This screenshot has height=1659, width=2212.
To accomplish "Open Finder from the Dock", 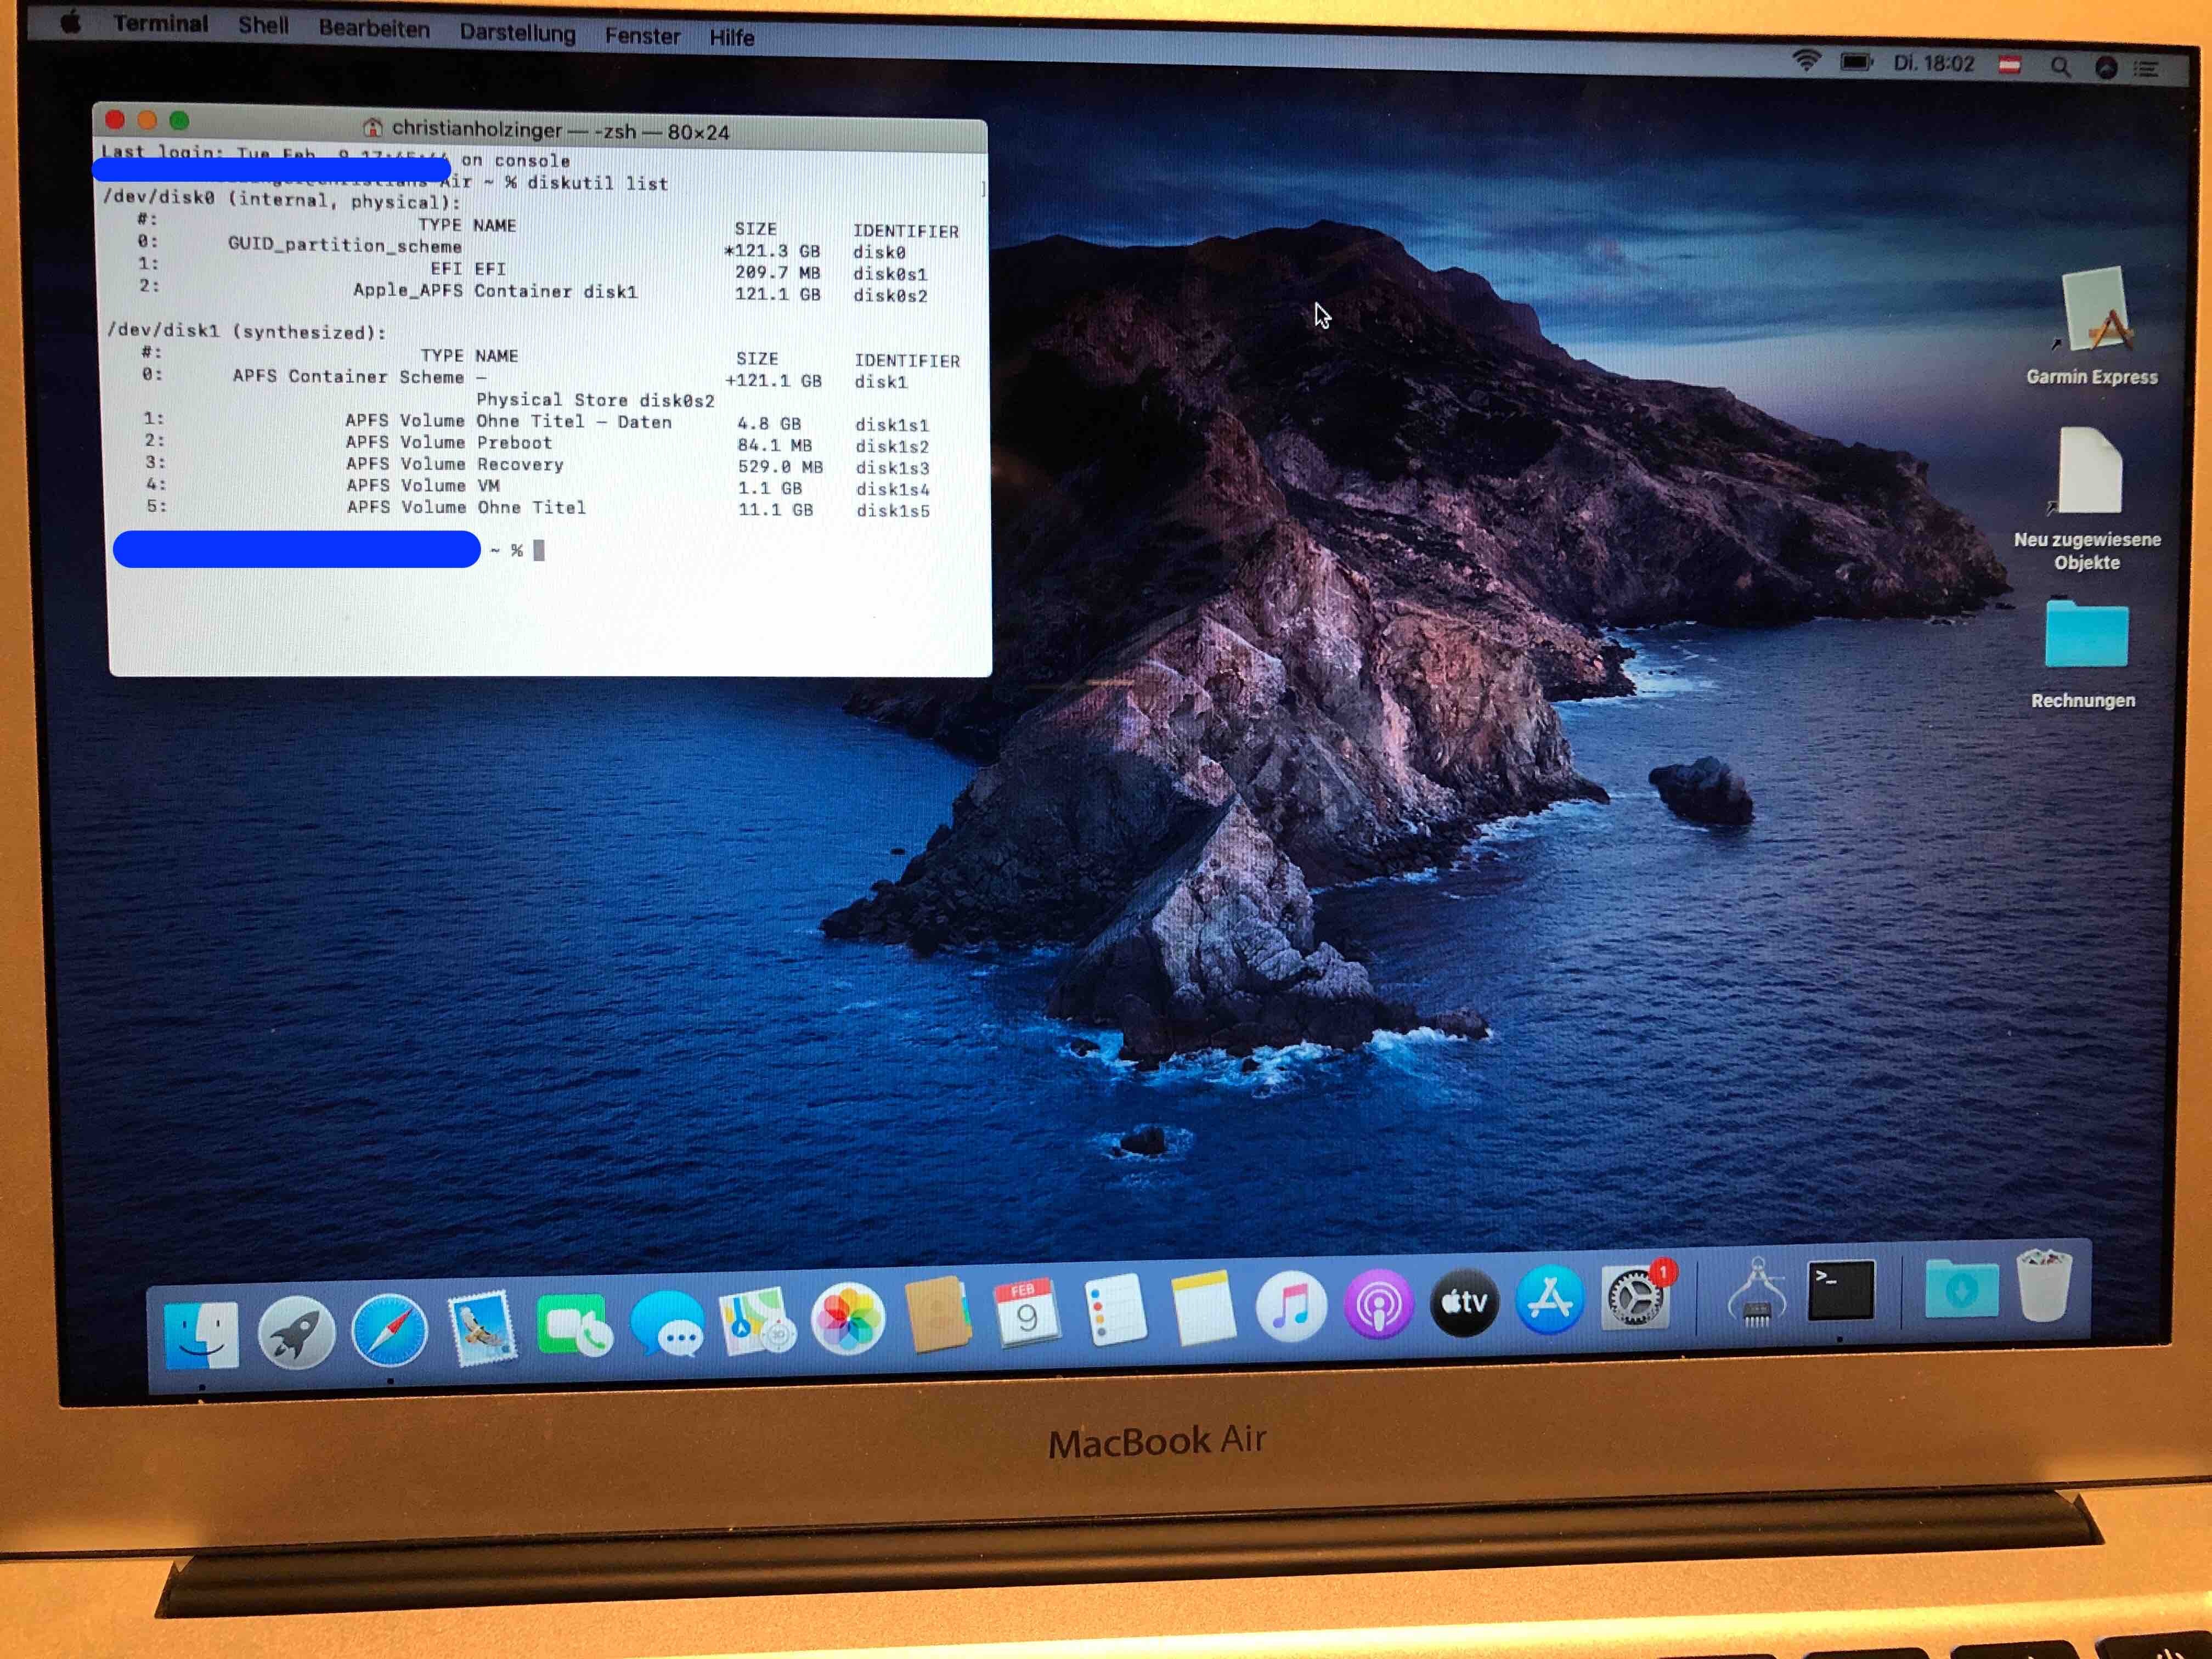I will click(x=201, y=1335).
